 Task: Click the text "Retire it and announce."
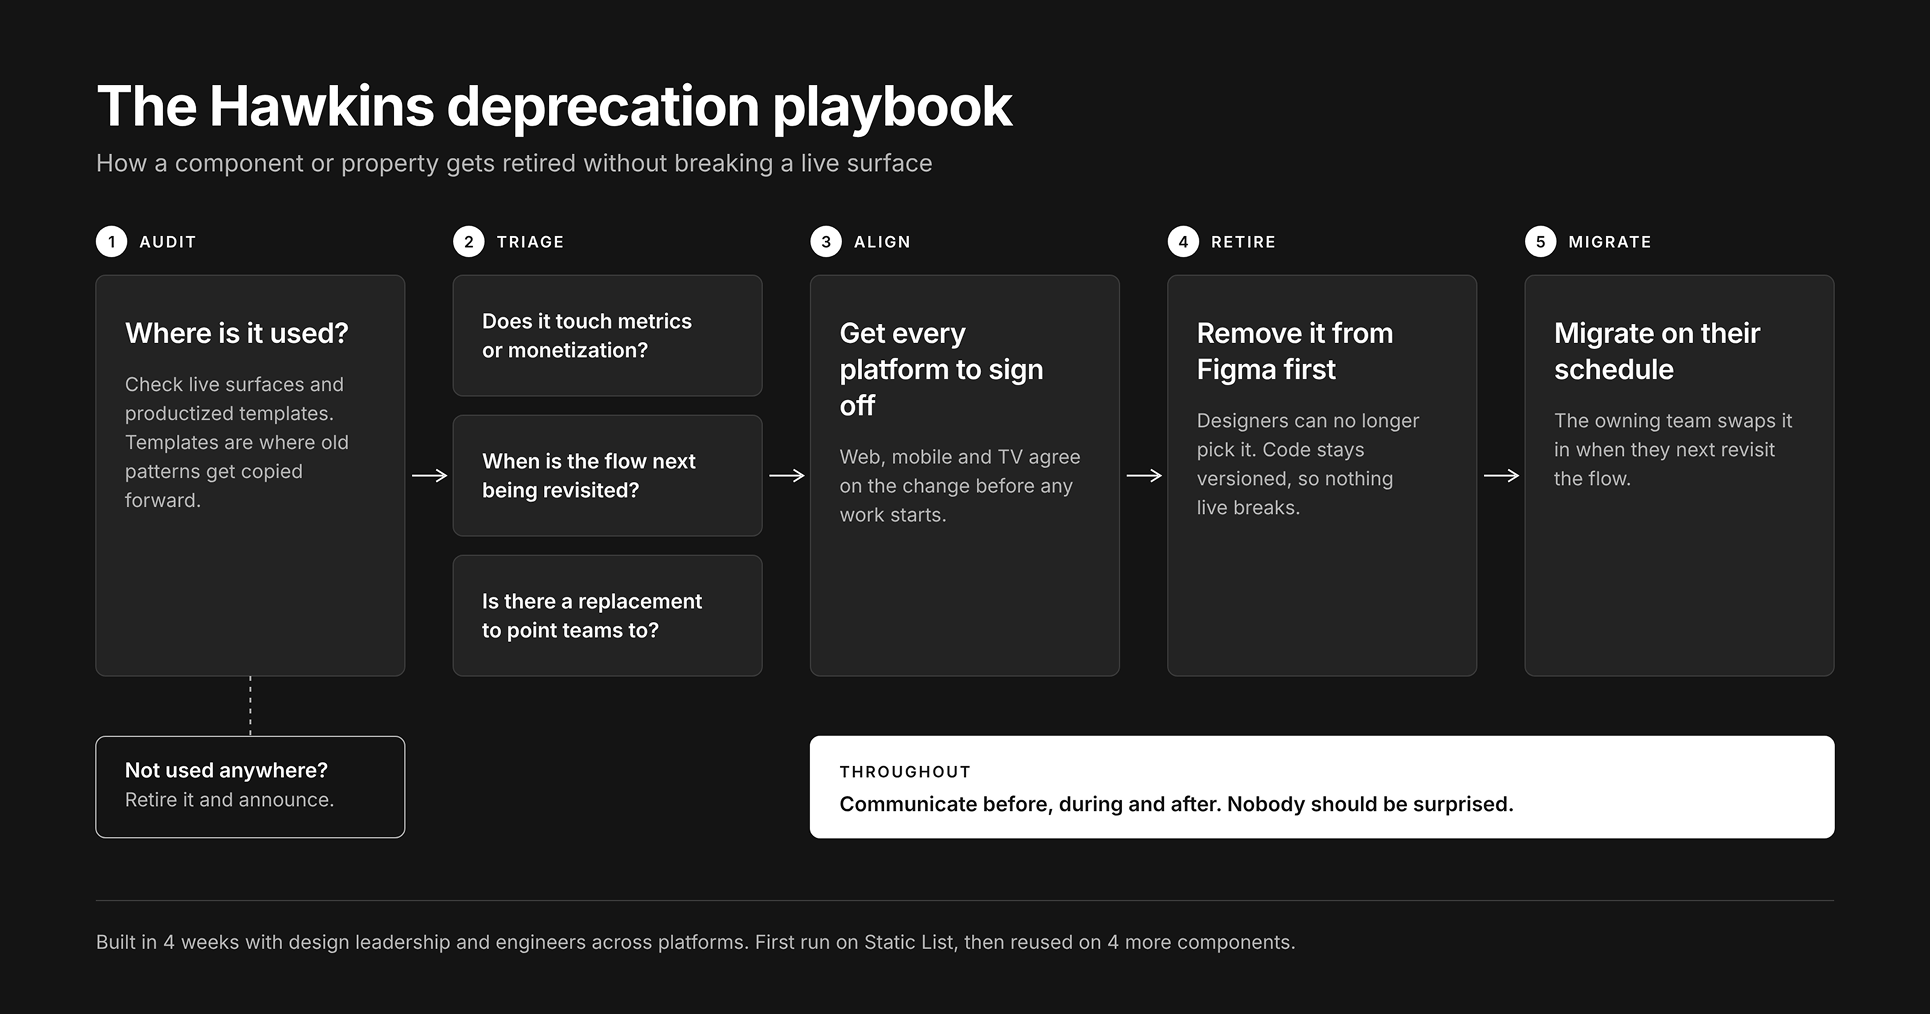click(229, 800)
